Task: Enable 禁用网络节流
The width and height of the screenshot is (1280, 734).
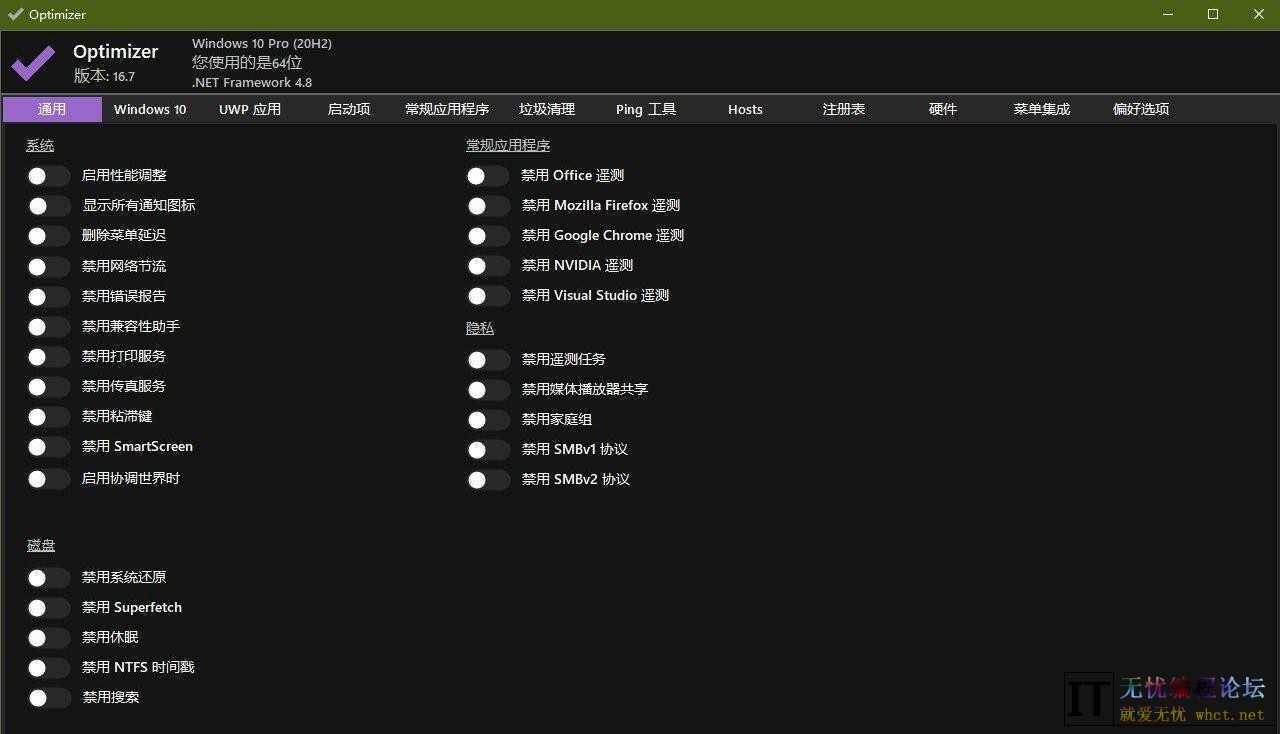Action: 48,266
